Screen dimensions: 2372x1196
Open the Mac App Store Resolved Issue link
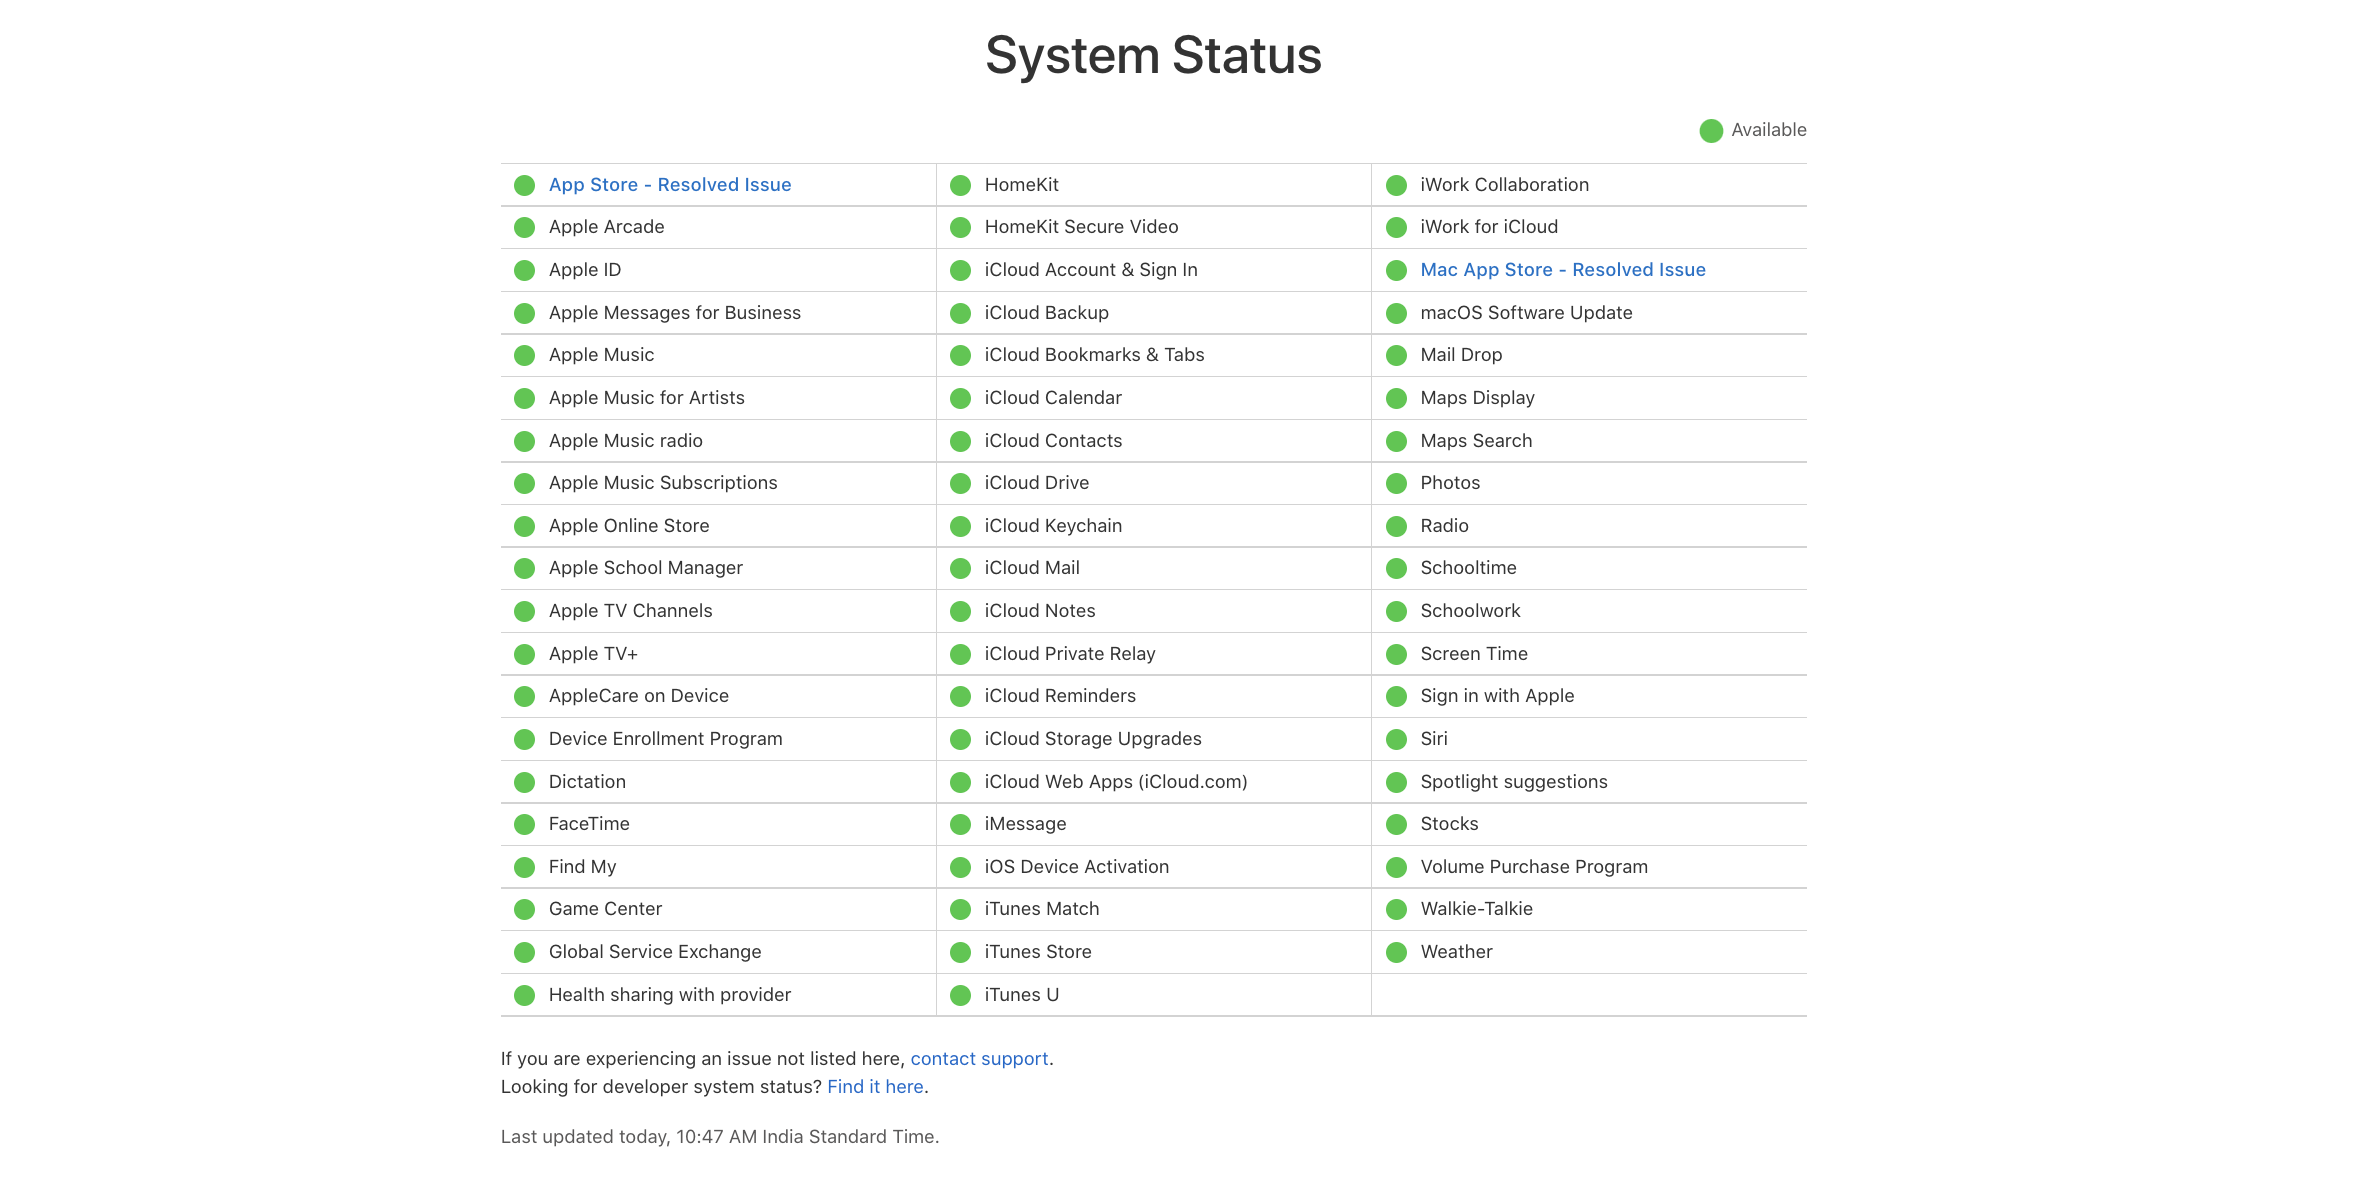pos(1562,270)
